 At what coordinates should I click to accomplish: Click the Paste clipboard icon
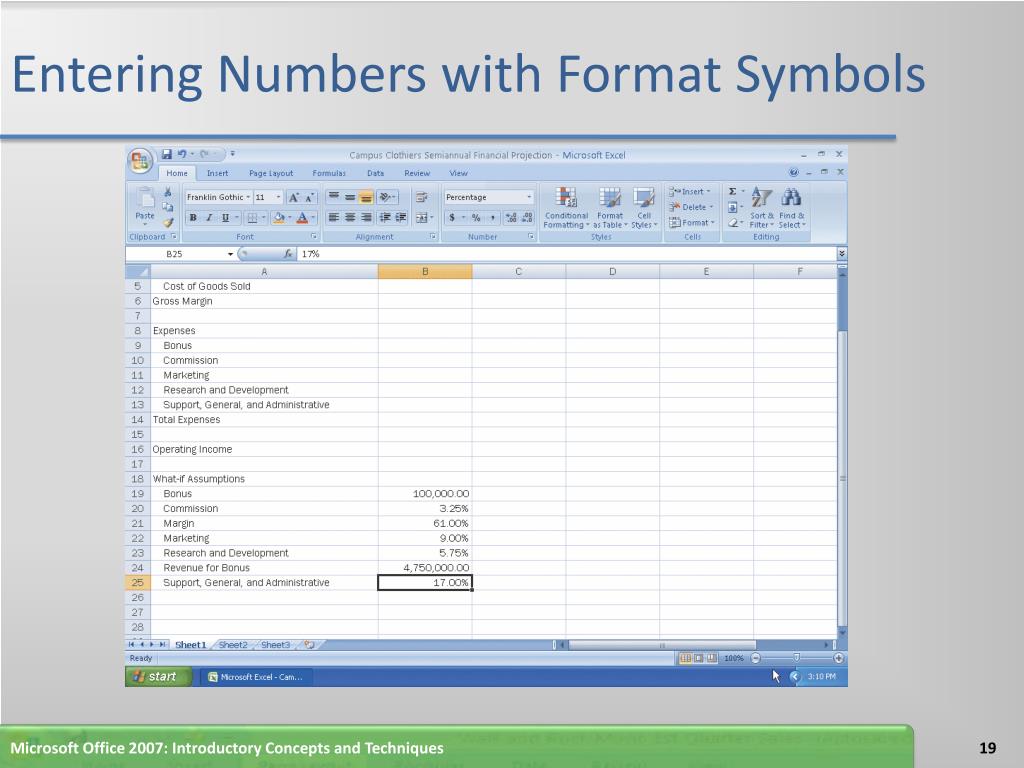[145, 198]
